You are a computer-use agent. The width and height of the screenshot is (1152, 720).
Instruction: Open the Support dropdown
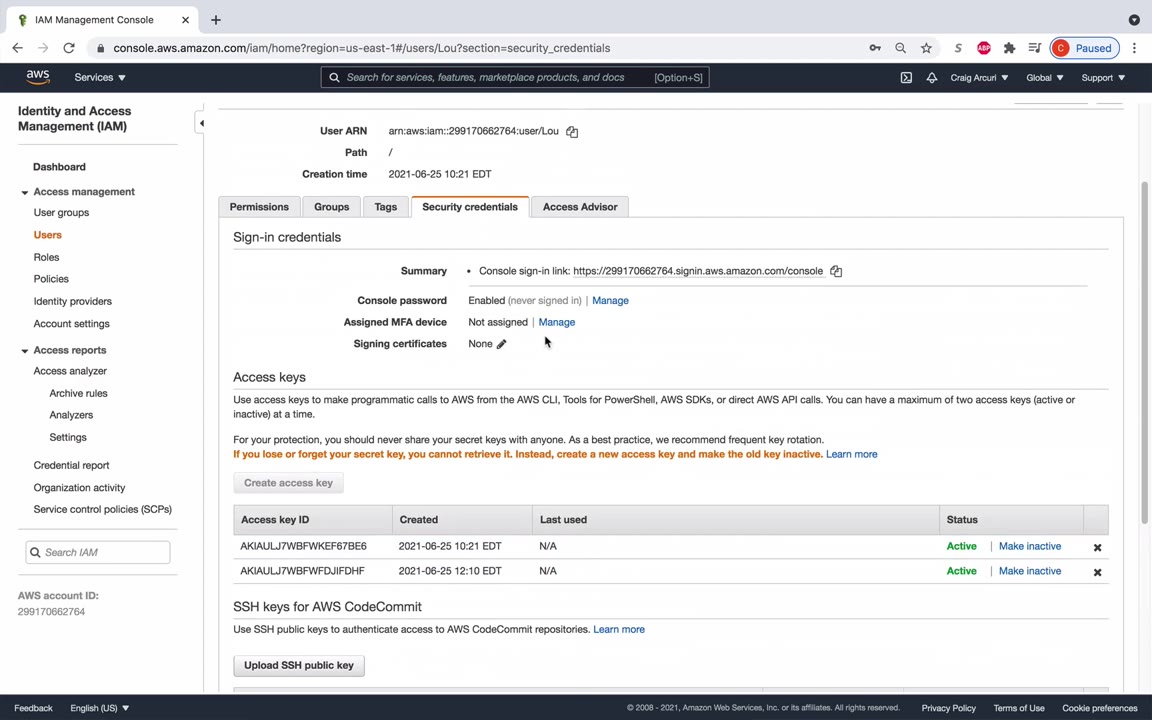1103,77
